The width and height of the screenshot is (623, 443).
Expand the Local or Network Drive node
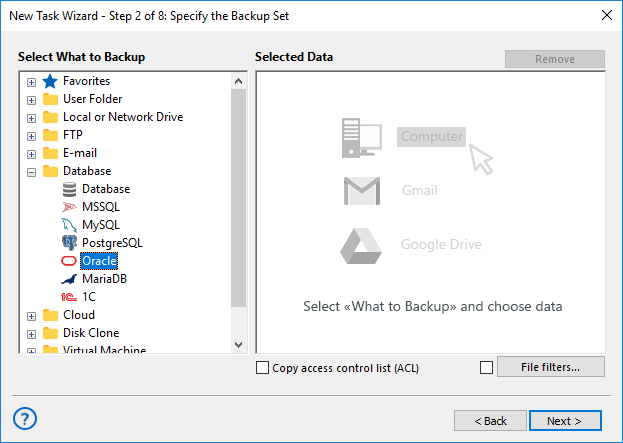point(31,118)
